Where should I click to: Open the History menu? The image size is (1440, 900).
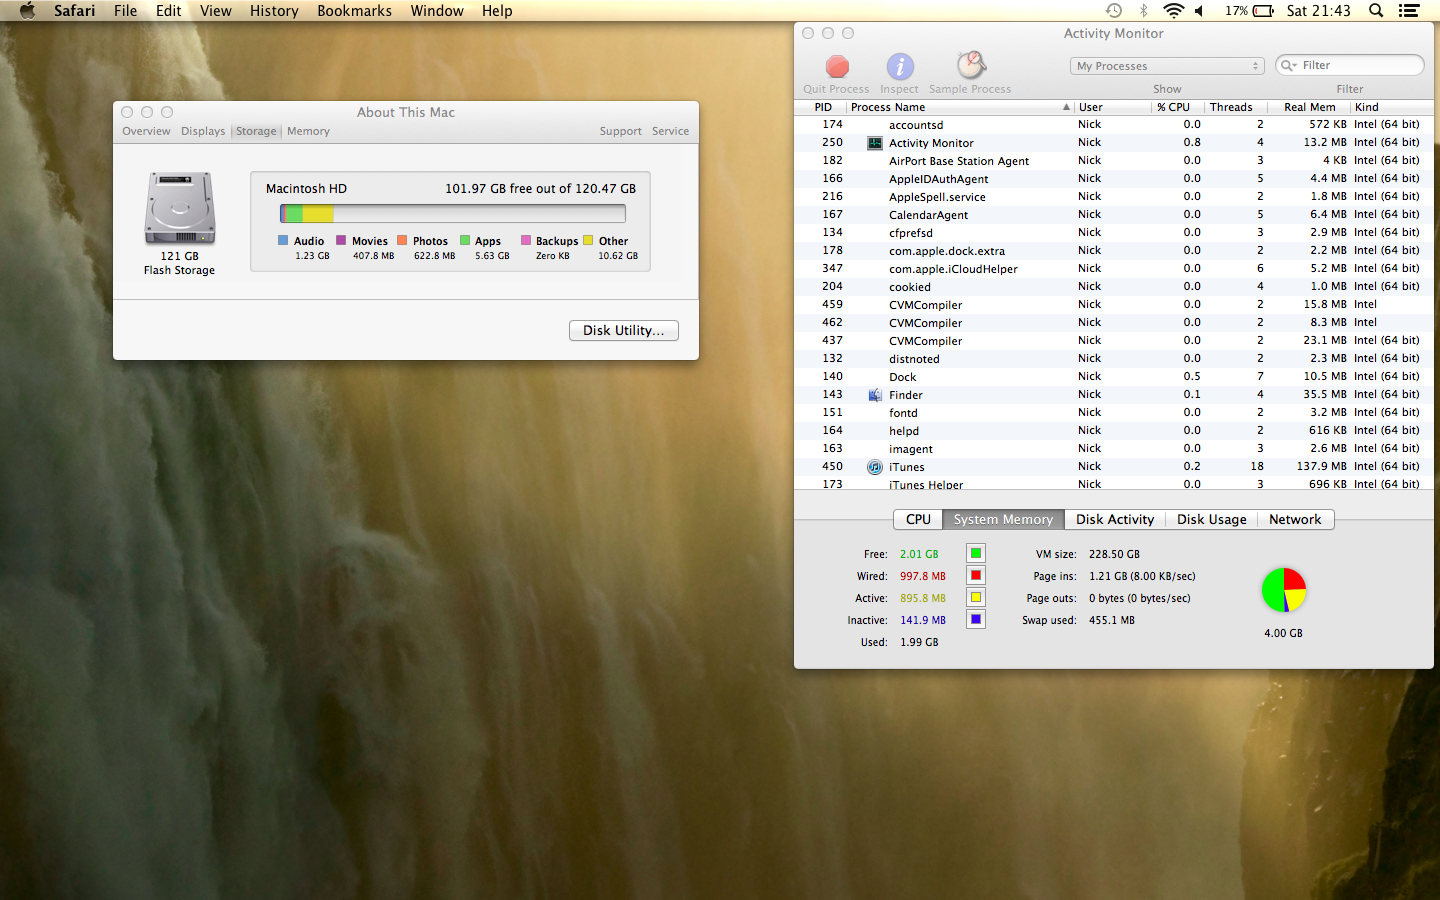274,10
